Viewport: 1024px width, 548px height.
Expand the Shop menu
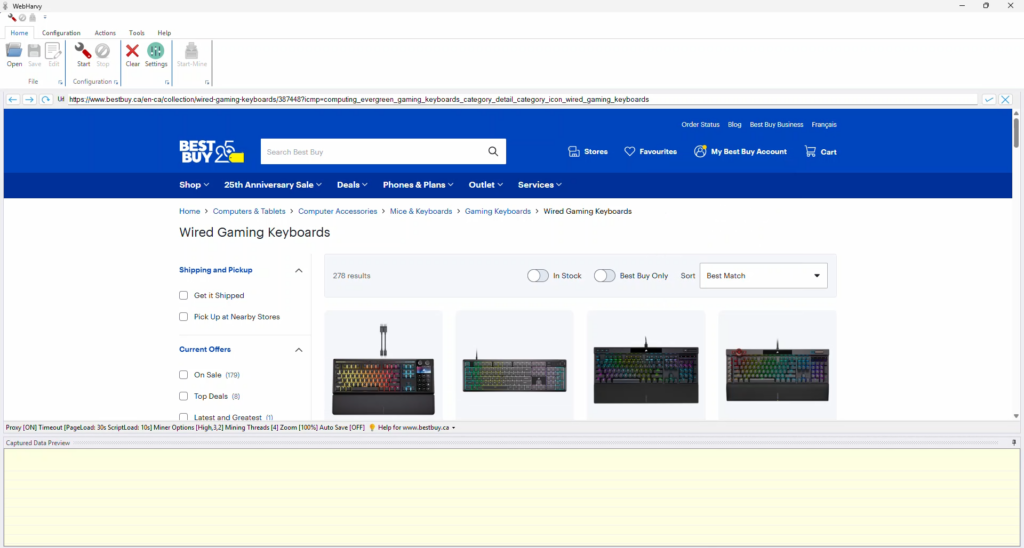pyautogui.click(x=194, y=185)
